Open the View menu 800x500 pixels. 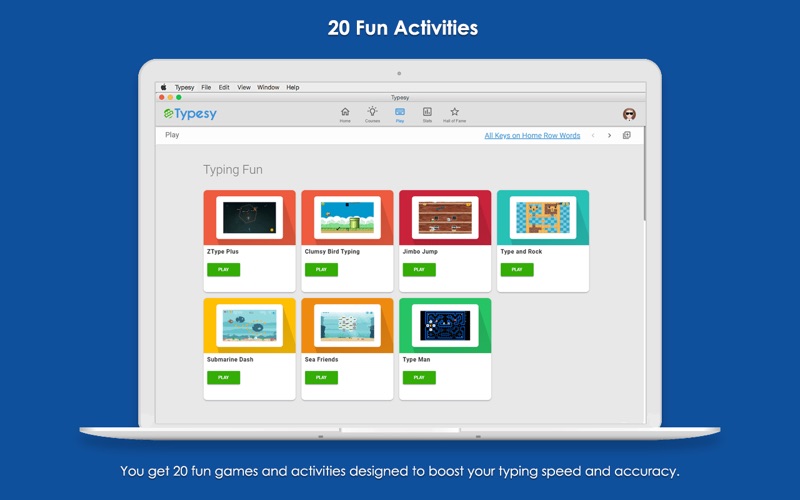tap(244, 87)
